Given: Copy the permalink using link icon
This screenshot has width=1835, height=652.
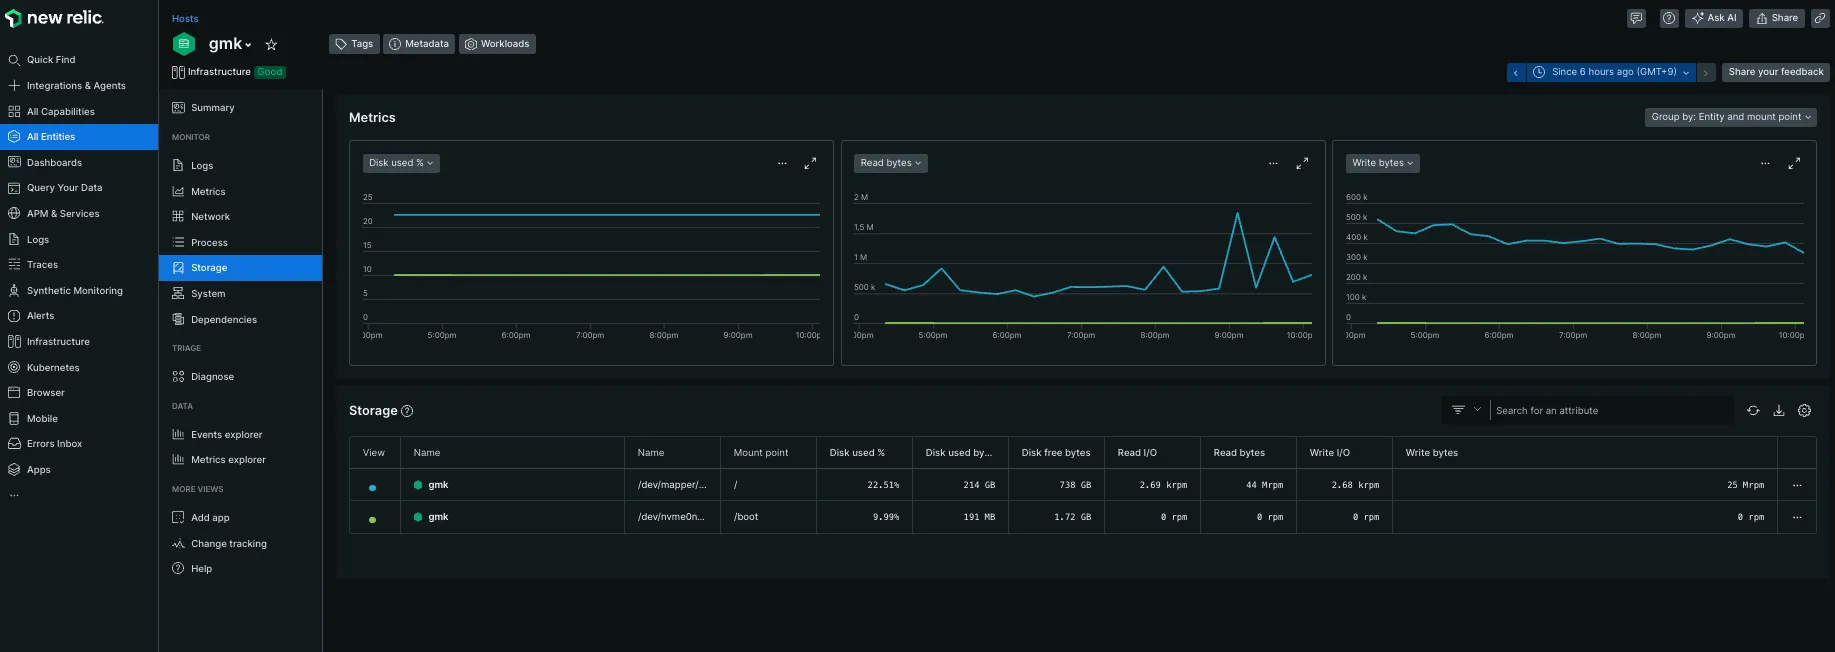Looking at the screenshot, I should (x=1820, y=18).
